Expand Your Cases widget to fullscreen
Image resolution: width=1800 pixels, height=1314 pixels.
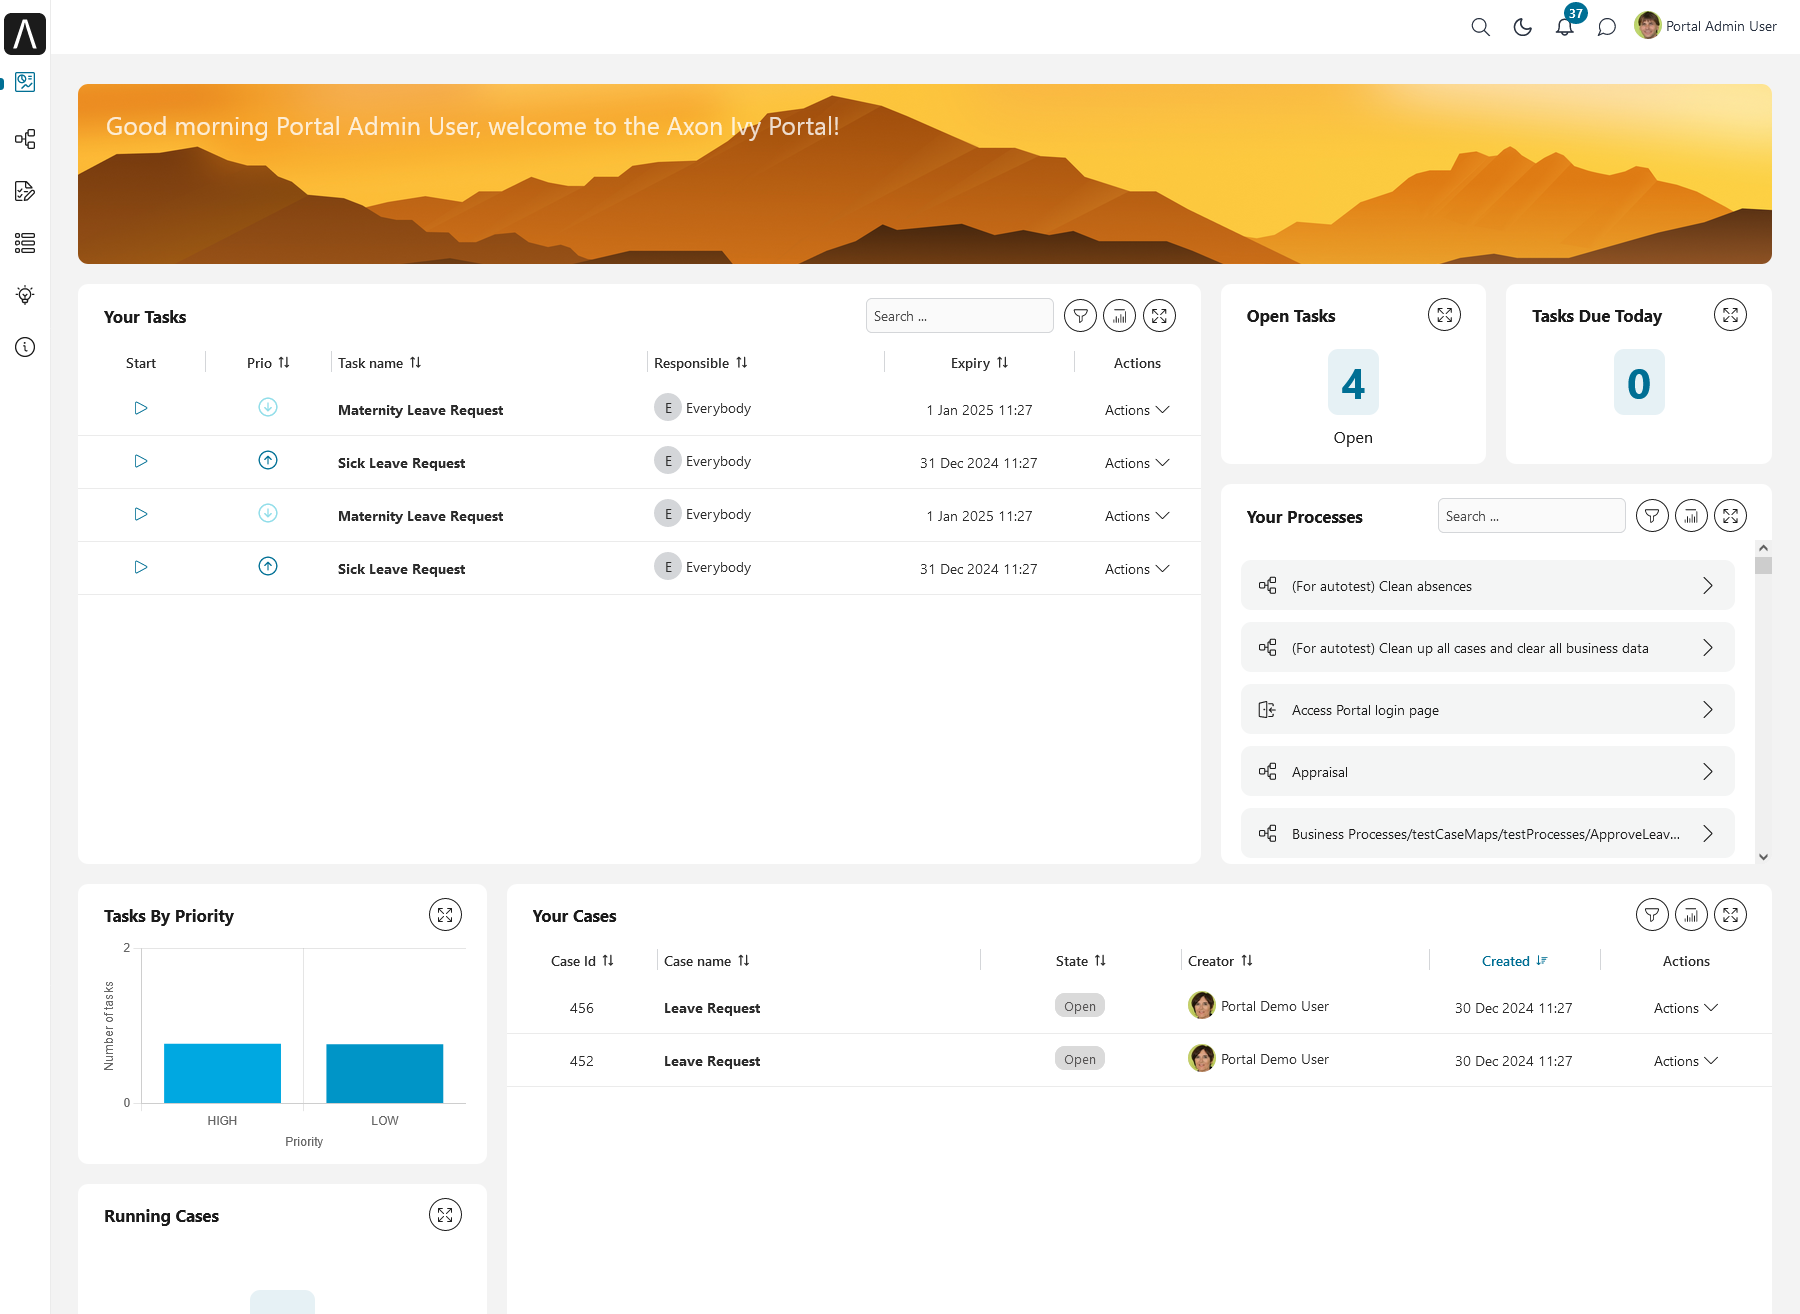[1730, 915]
